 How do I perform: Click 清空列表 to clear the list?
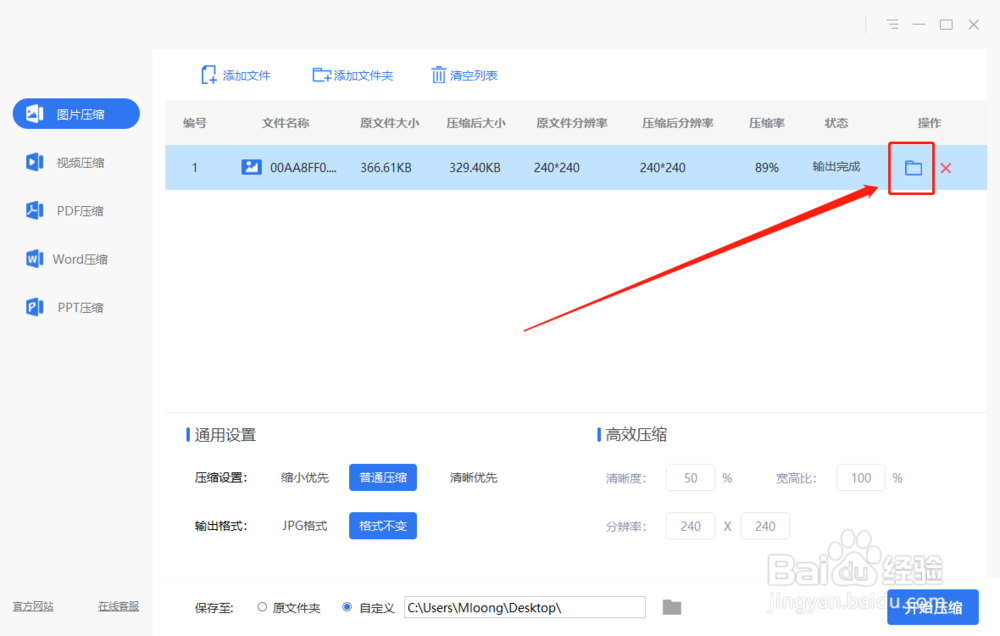pos(463,74)
